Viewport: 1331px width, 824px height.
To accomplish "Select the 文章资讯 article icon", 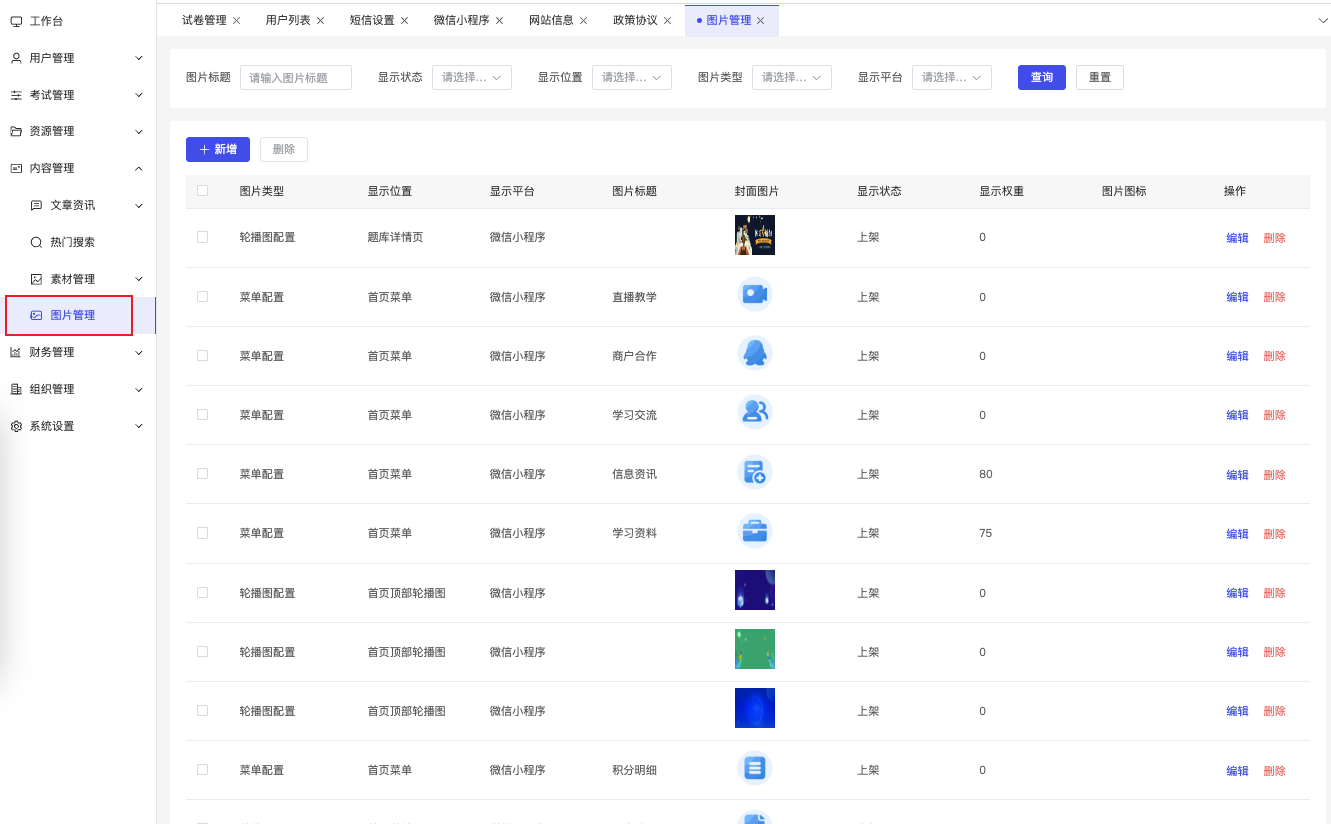I will tap(35, 205).
